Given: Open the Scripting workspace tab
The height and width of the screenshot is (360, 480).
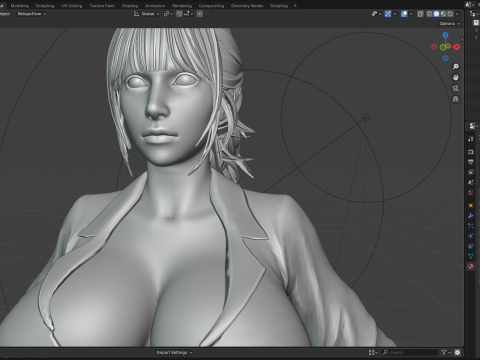Looking at the screenshot, I should click(279, 6).
